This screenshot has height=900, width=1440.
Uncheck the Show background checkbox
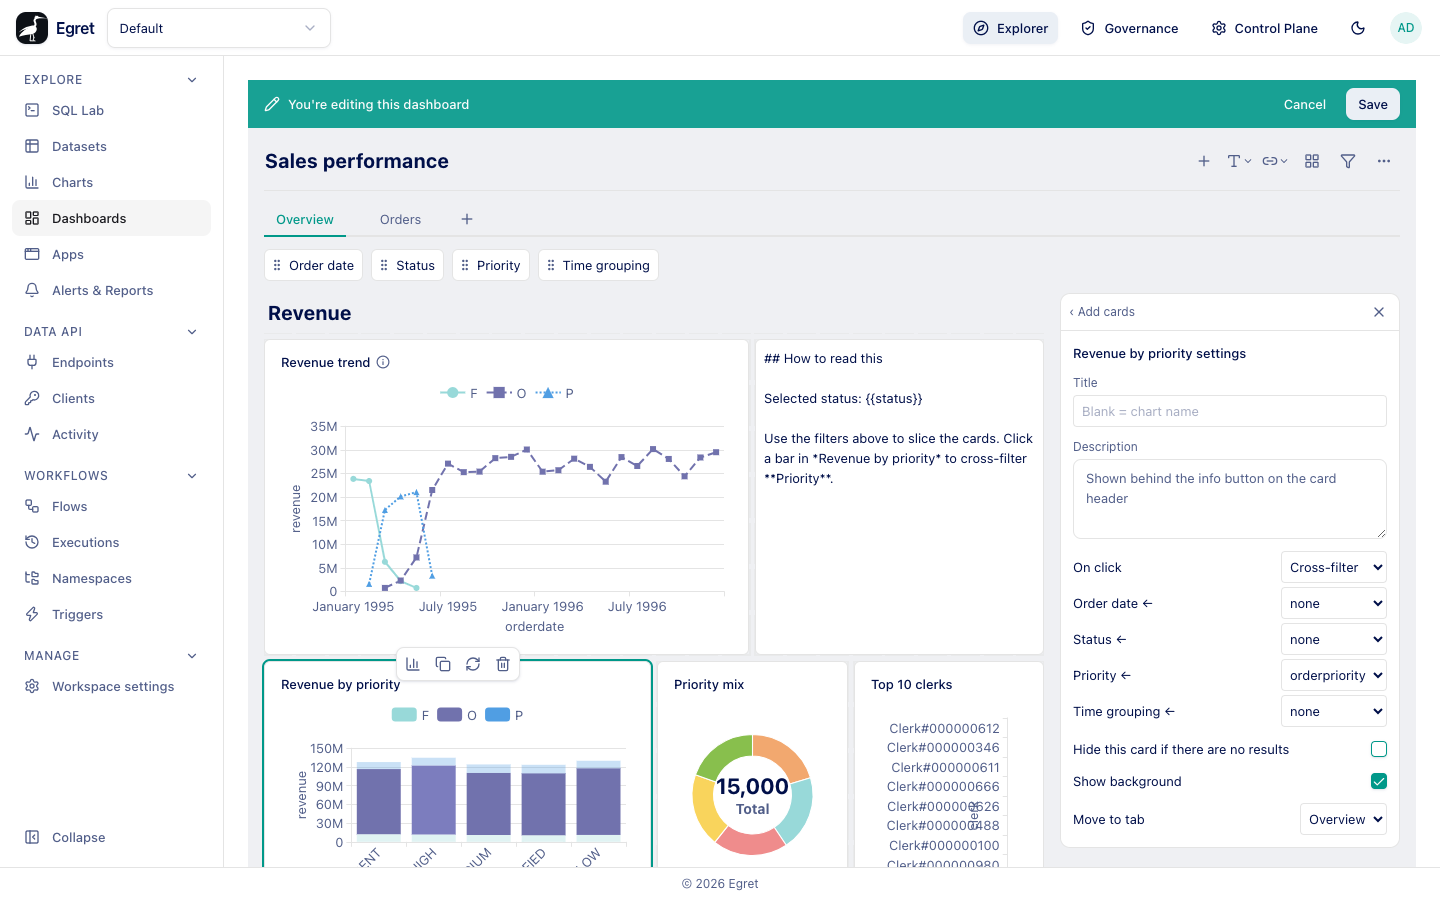point(1379,781)
